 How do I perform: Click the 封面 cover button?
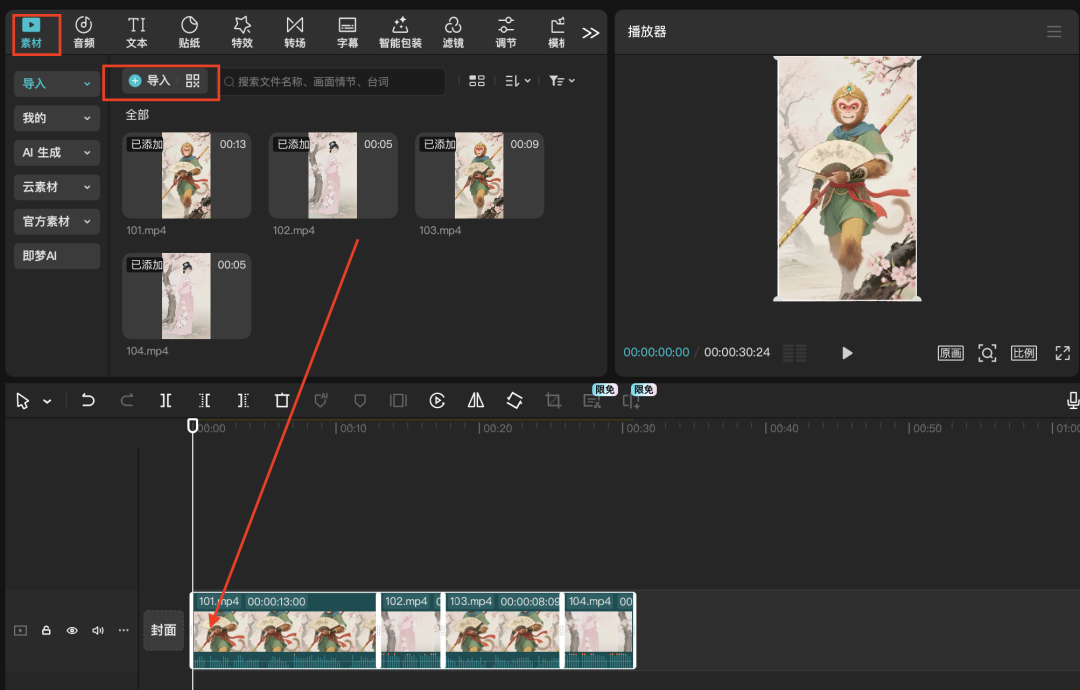coord(163,630)
